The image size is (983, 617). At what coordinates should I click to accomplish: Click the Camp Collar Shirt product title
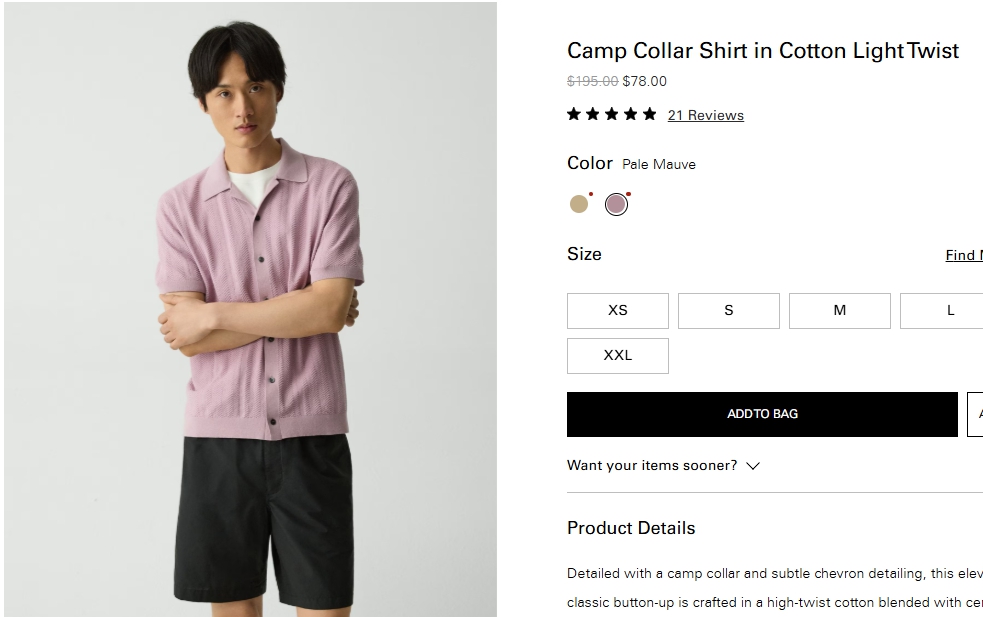point(762,51)
